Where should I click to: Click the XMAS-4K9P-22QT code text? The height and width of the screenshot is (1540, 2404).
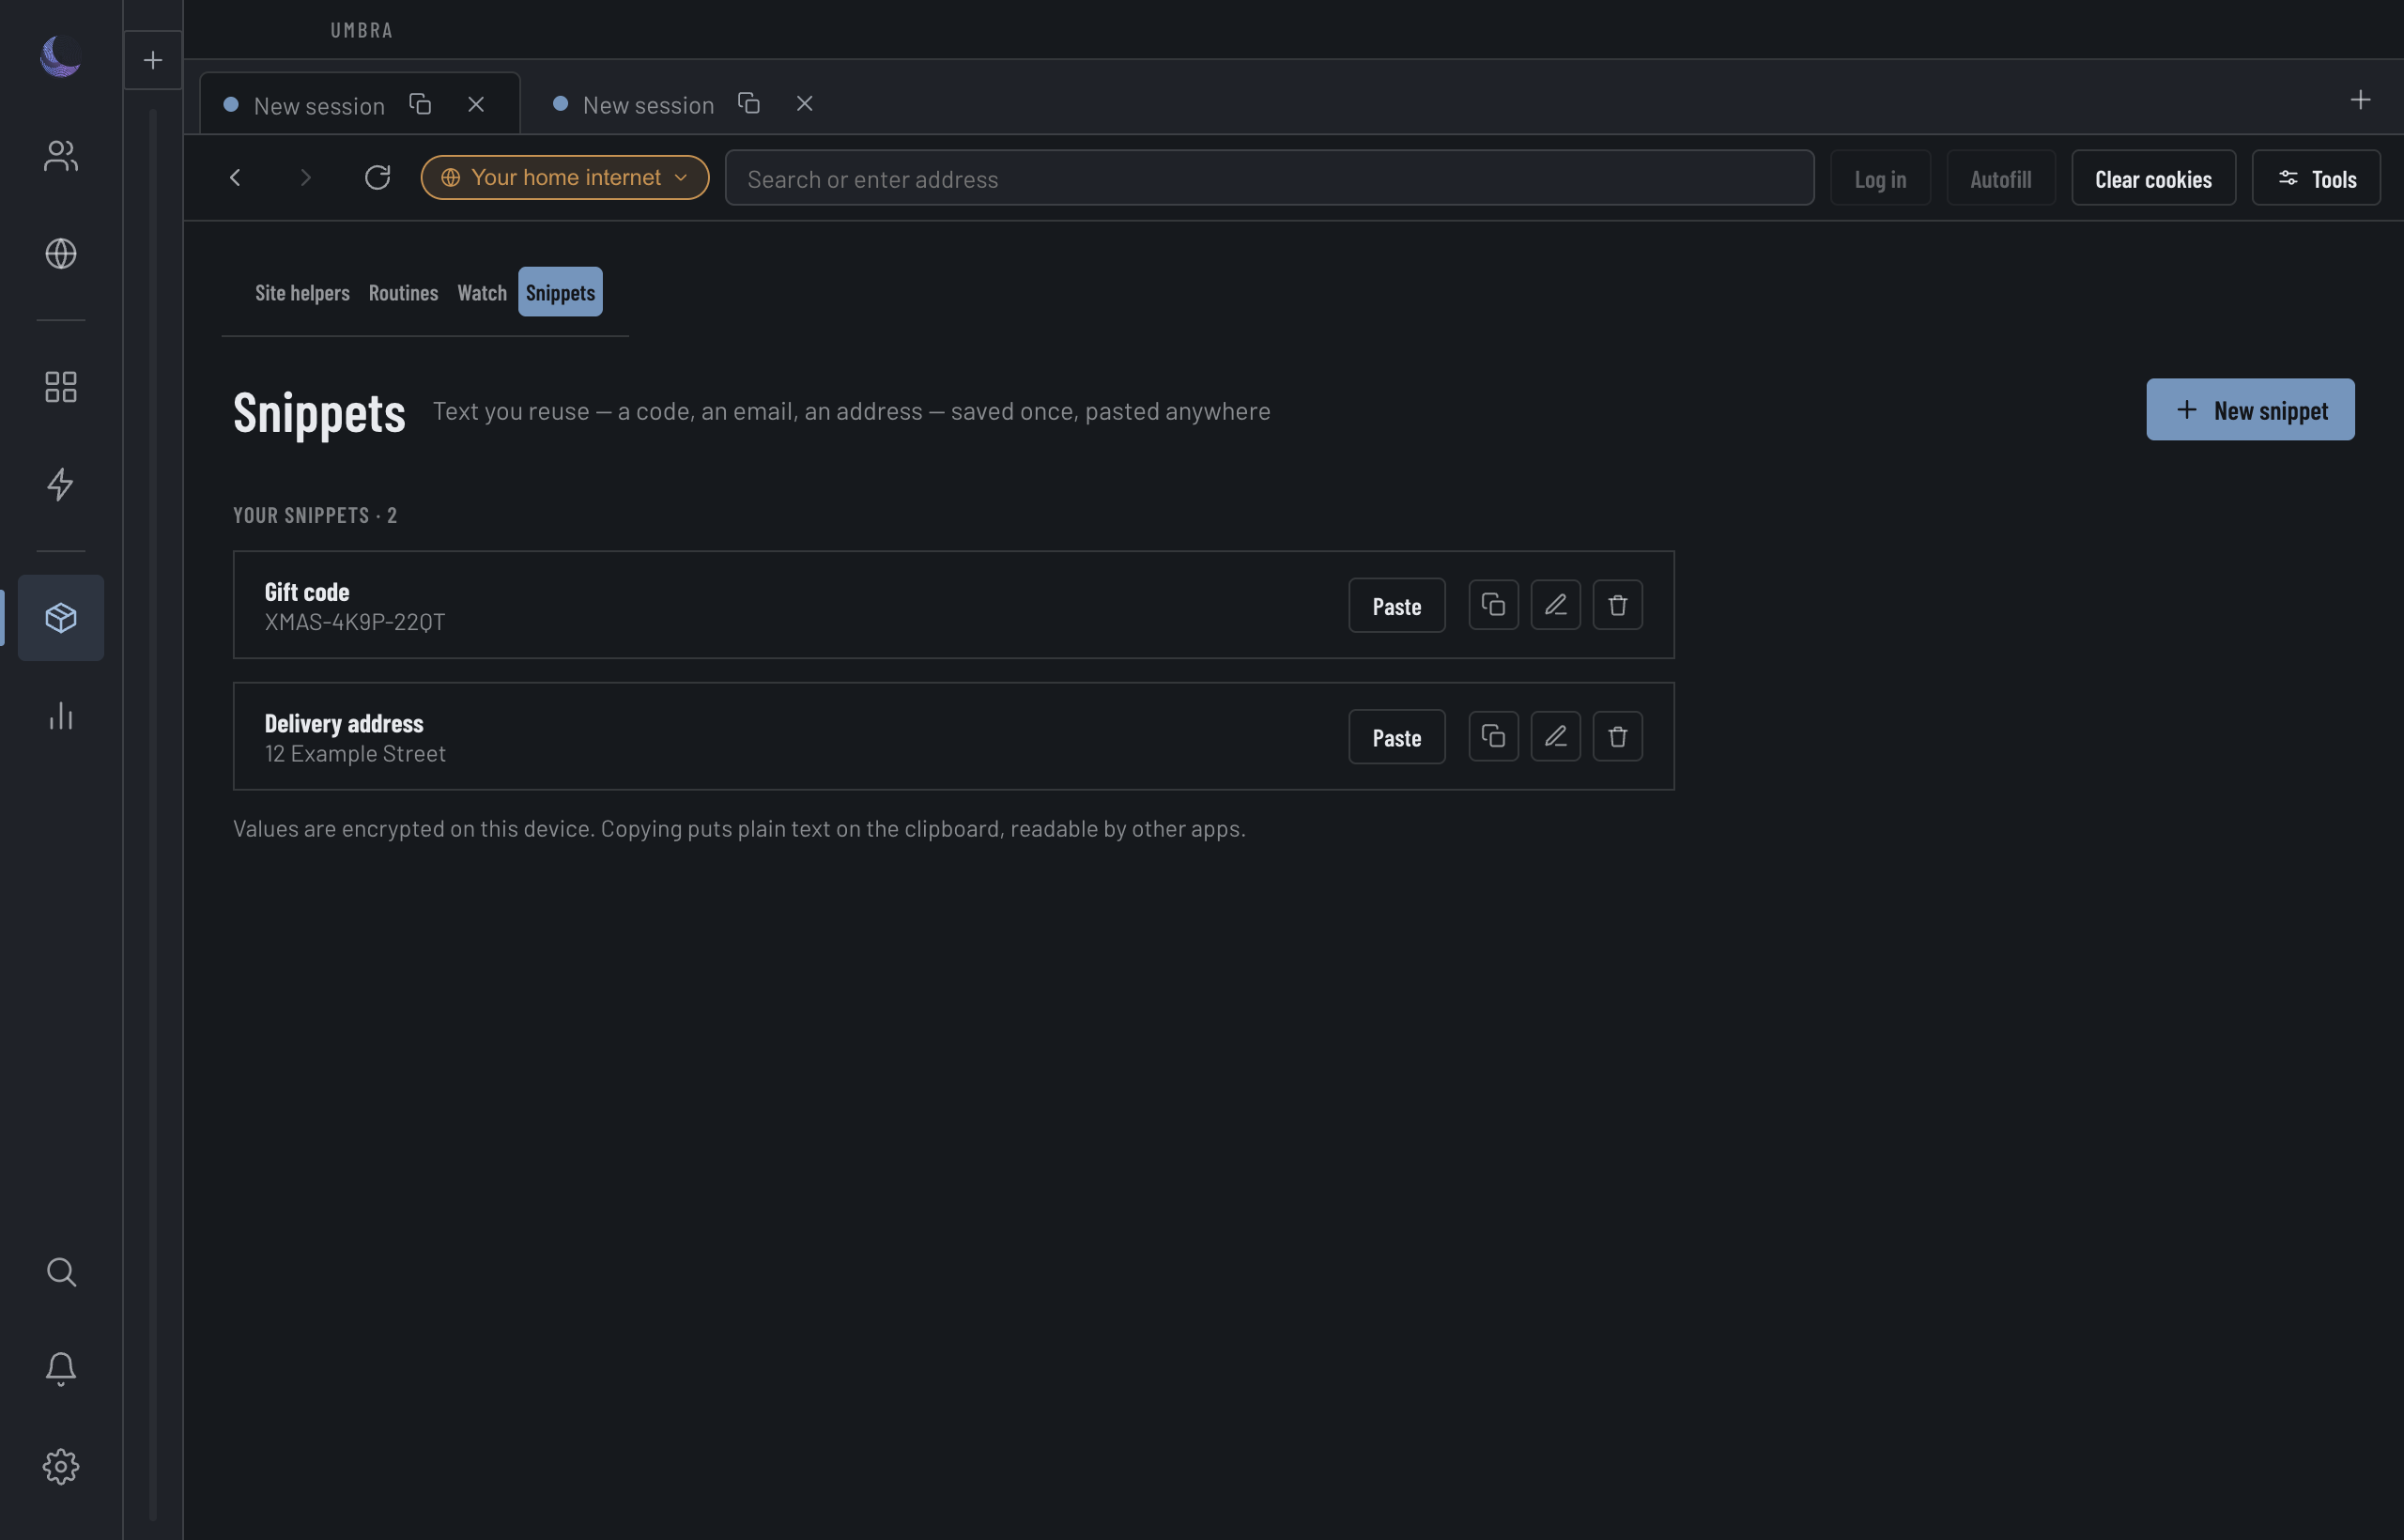click(x=355, y=622)
